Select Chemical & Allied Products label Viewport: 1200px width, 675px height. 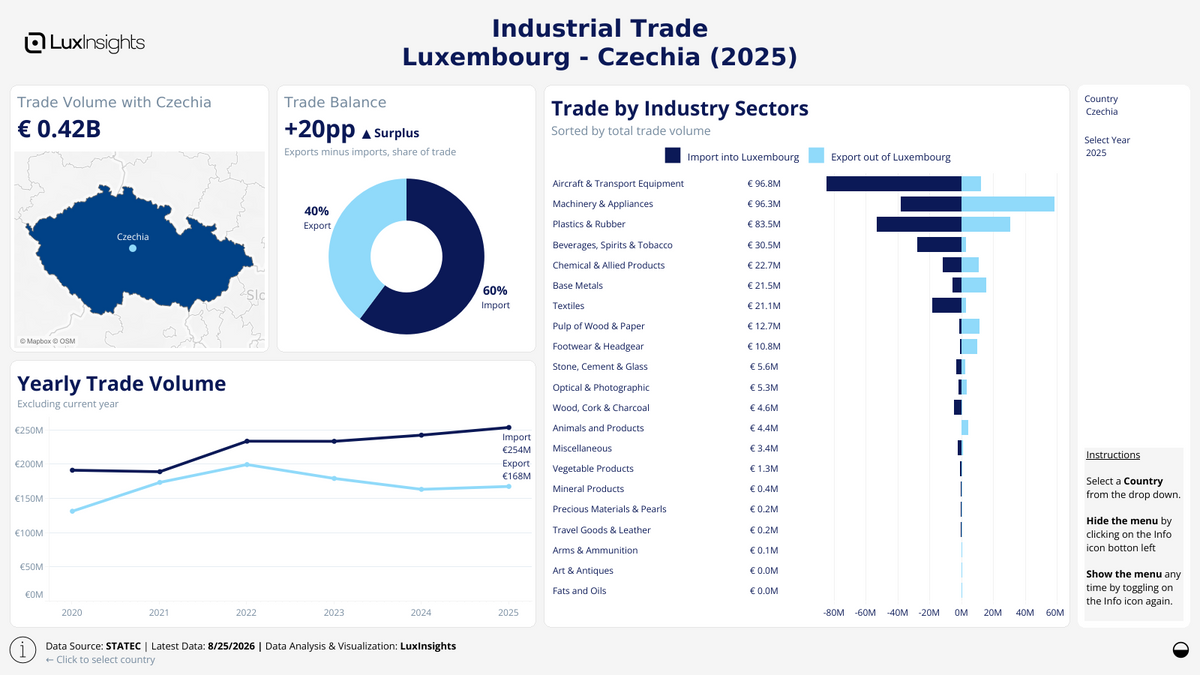[x=608, y=265]
